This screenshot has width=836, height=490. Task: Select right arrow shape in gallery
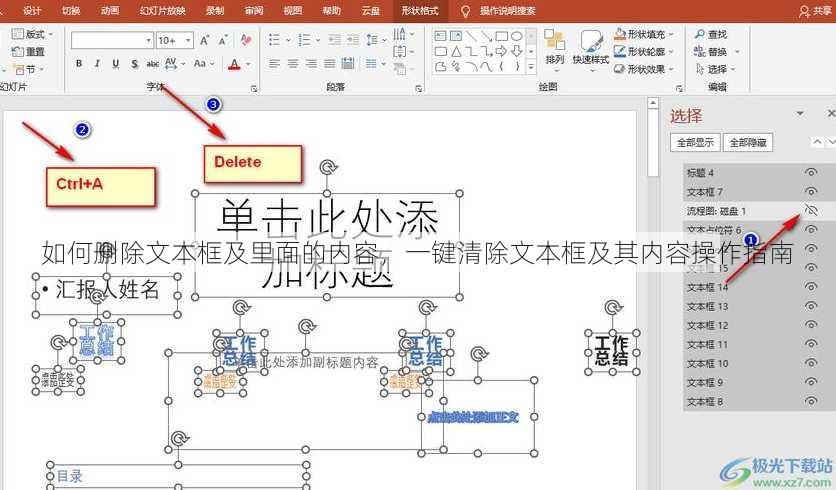[x=501, y=52]
